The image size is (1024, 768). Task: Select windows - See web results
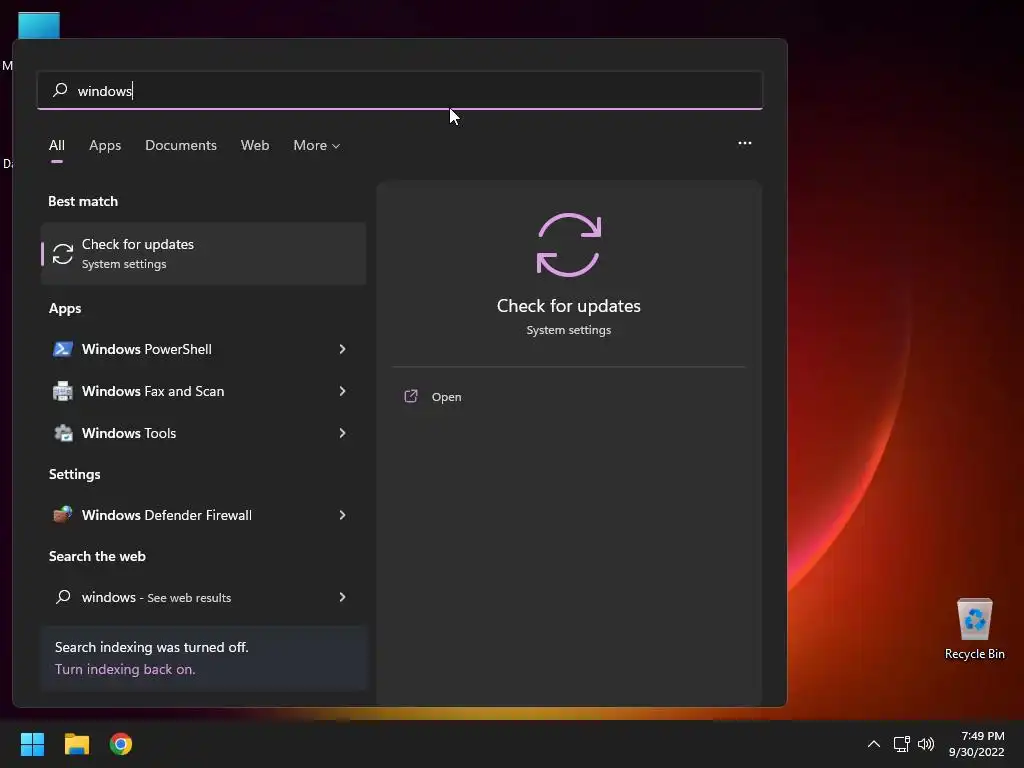203,597
